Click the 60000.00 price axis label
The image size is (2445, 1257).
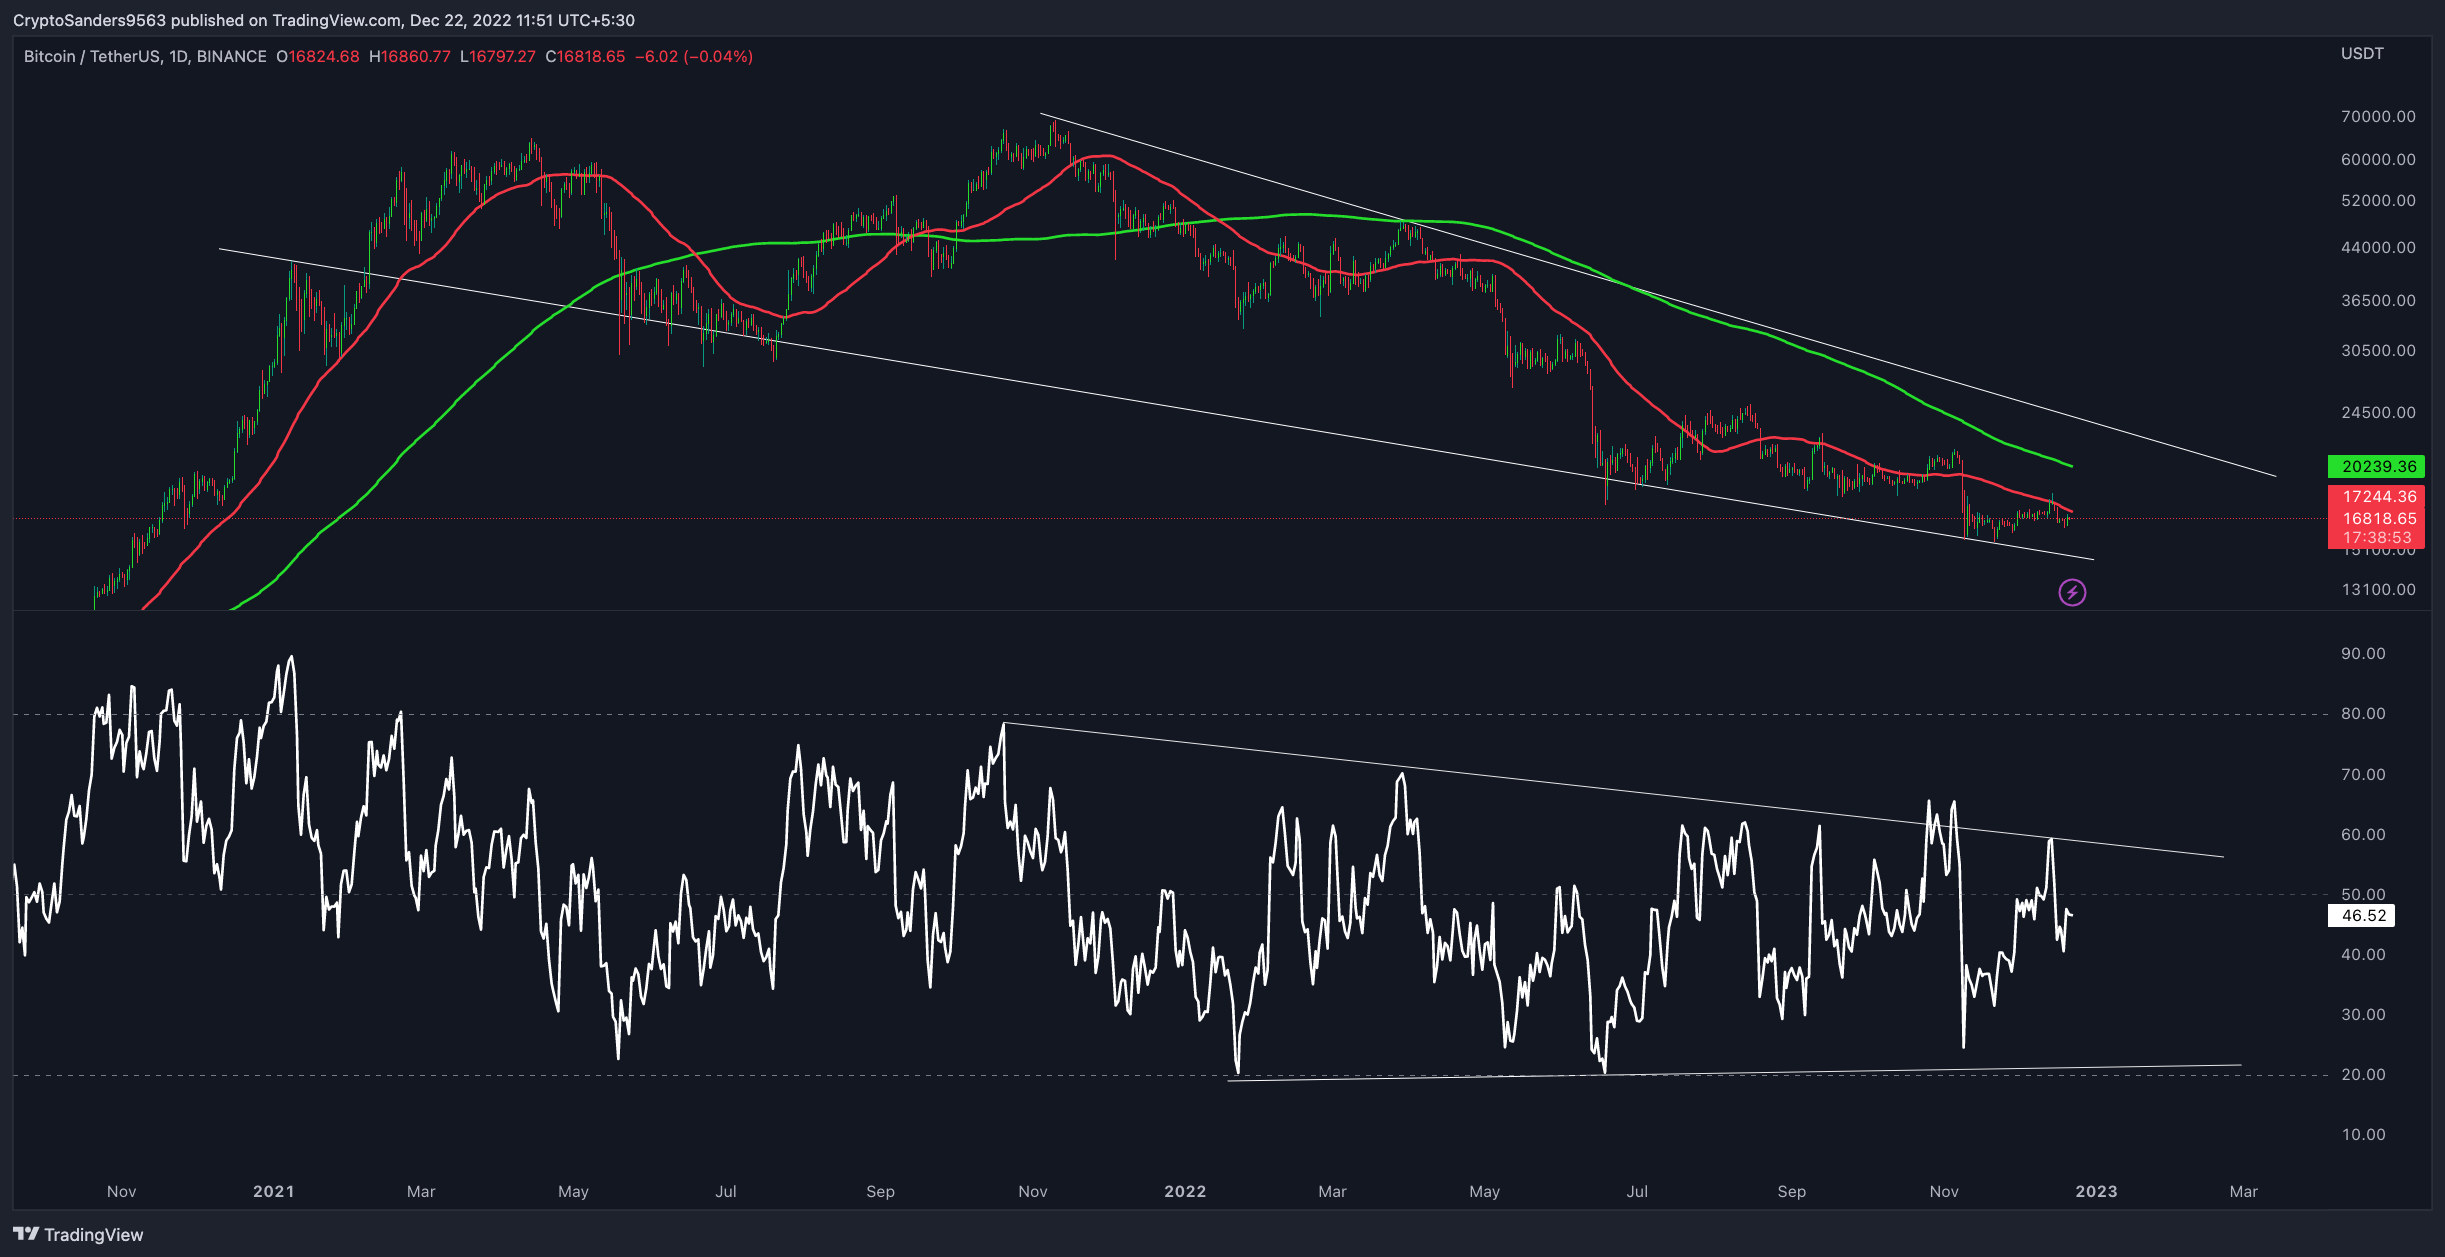pyautogui.click(x=2378, y=160)
